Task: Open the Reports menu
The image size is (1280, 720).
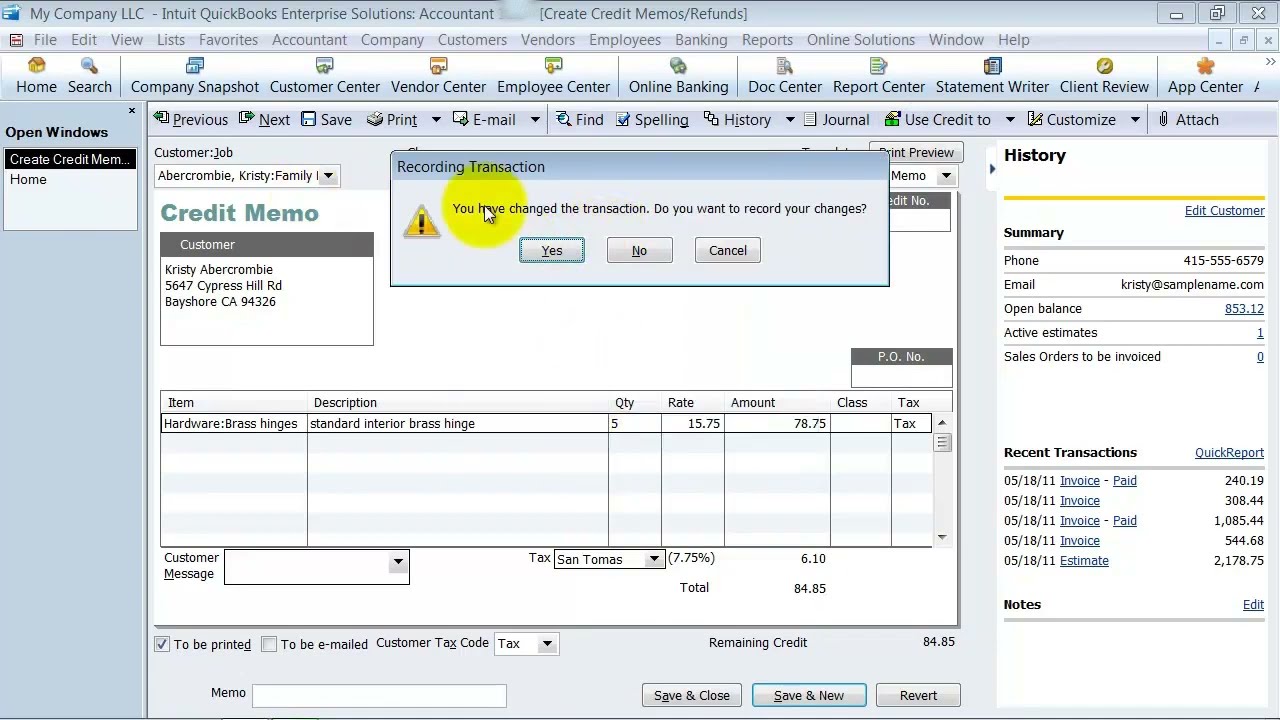Action: 767,40
